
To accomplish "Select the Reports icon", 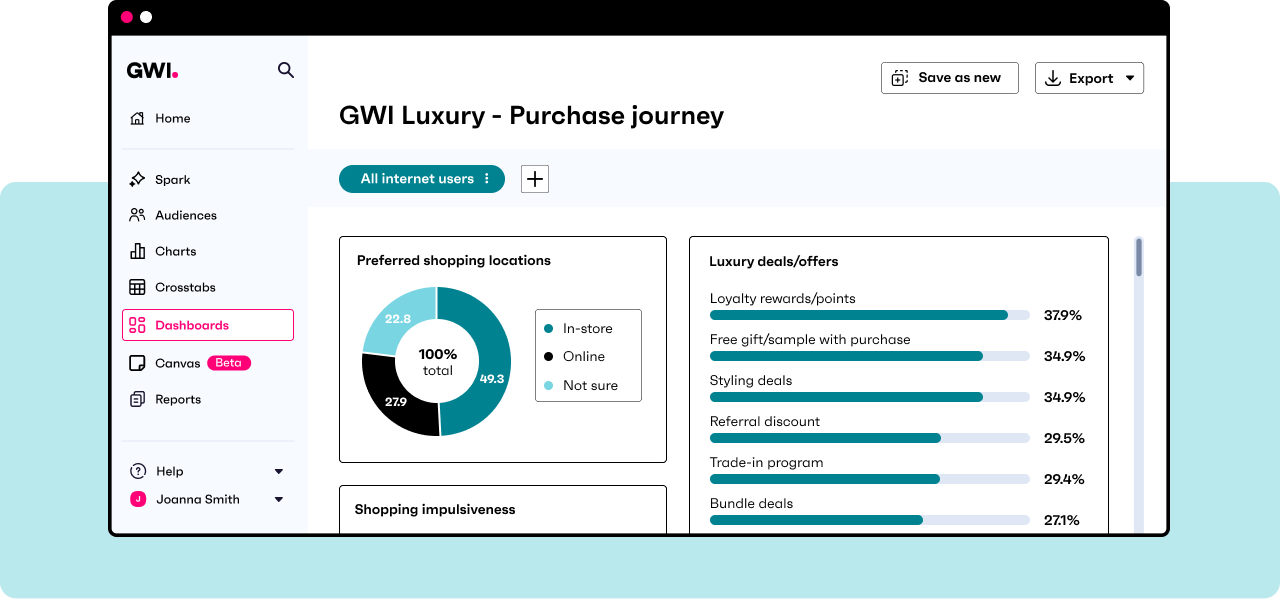I will click(136, 399).
